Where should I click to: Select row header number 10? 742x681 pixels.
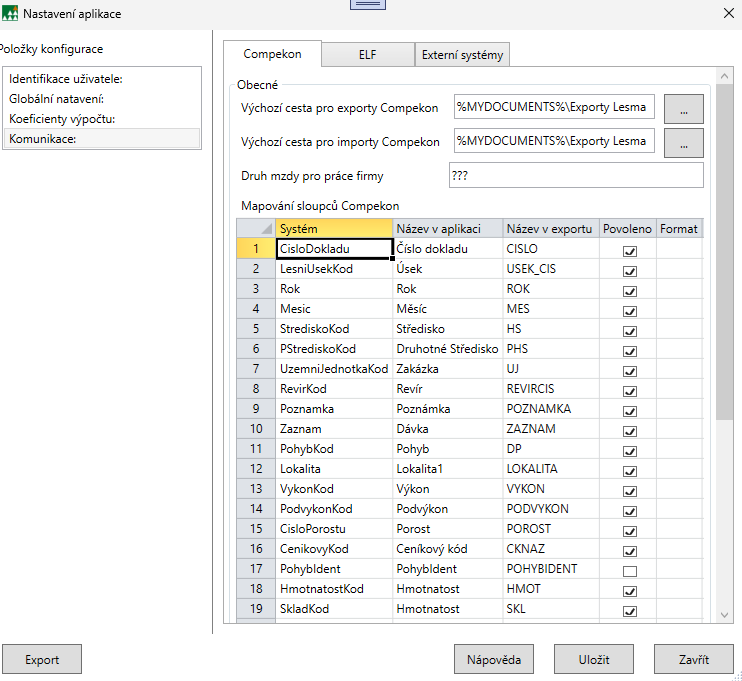(x=256, y=429)
